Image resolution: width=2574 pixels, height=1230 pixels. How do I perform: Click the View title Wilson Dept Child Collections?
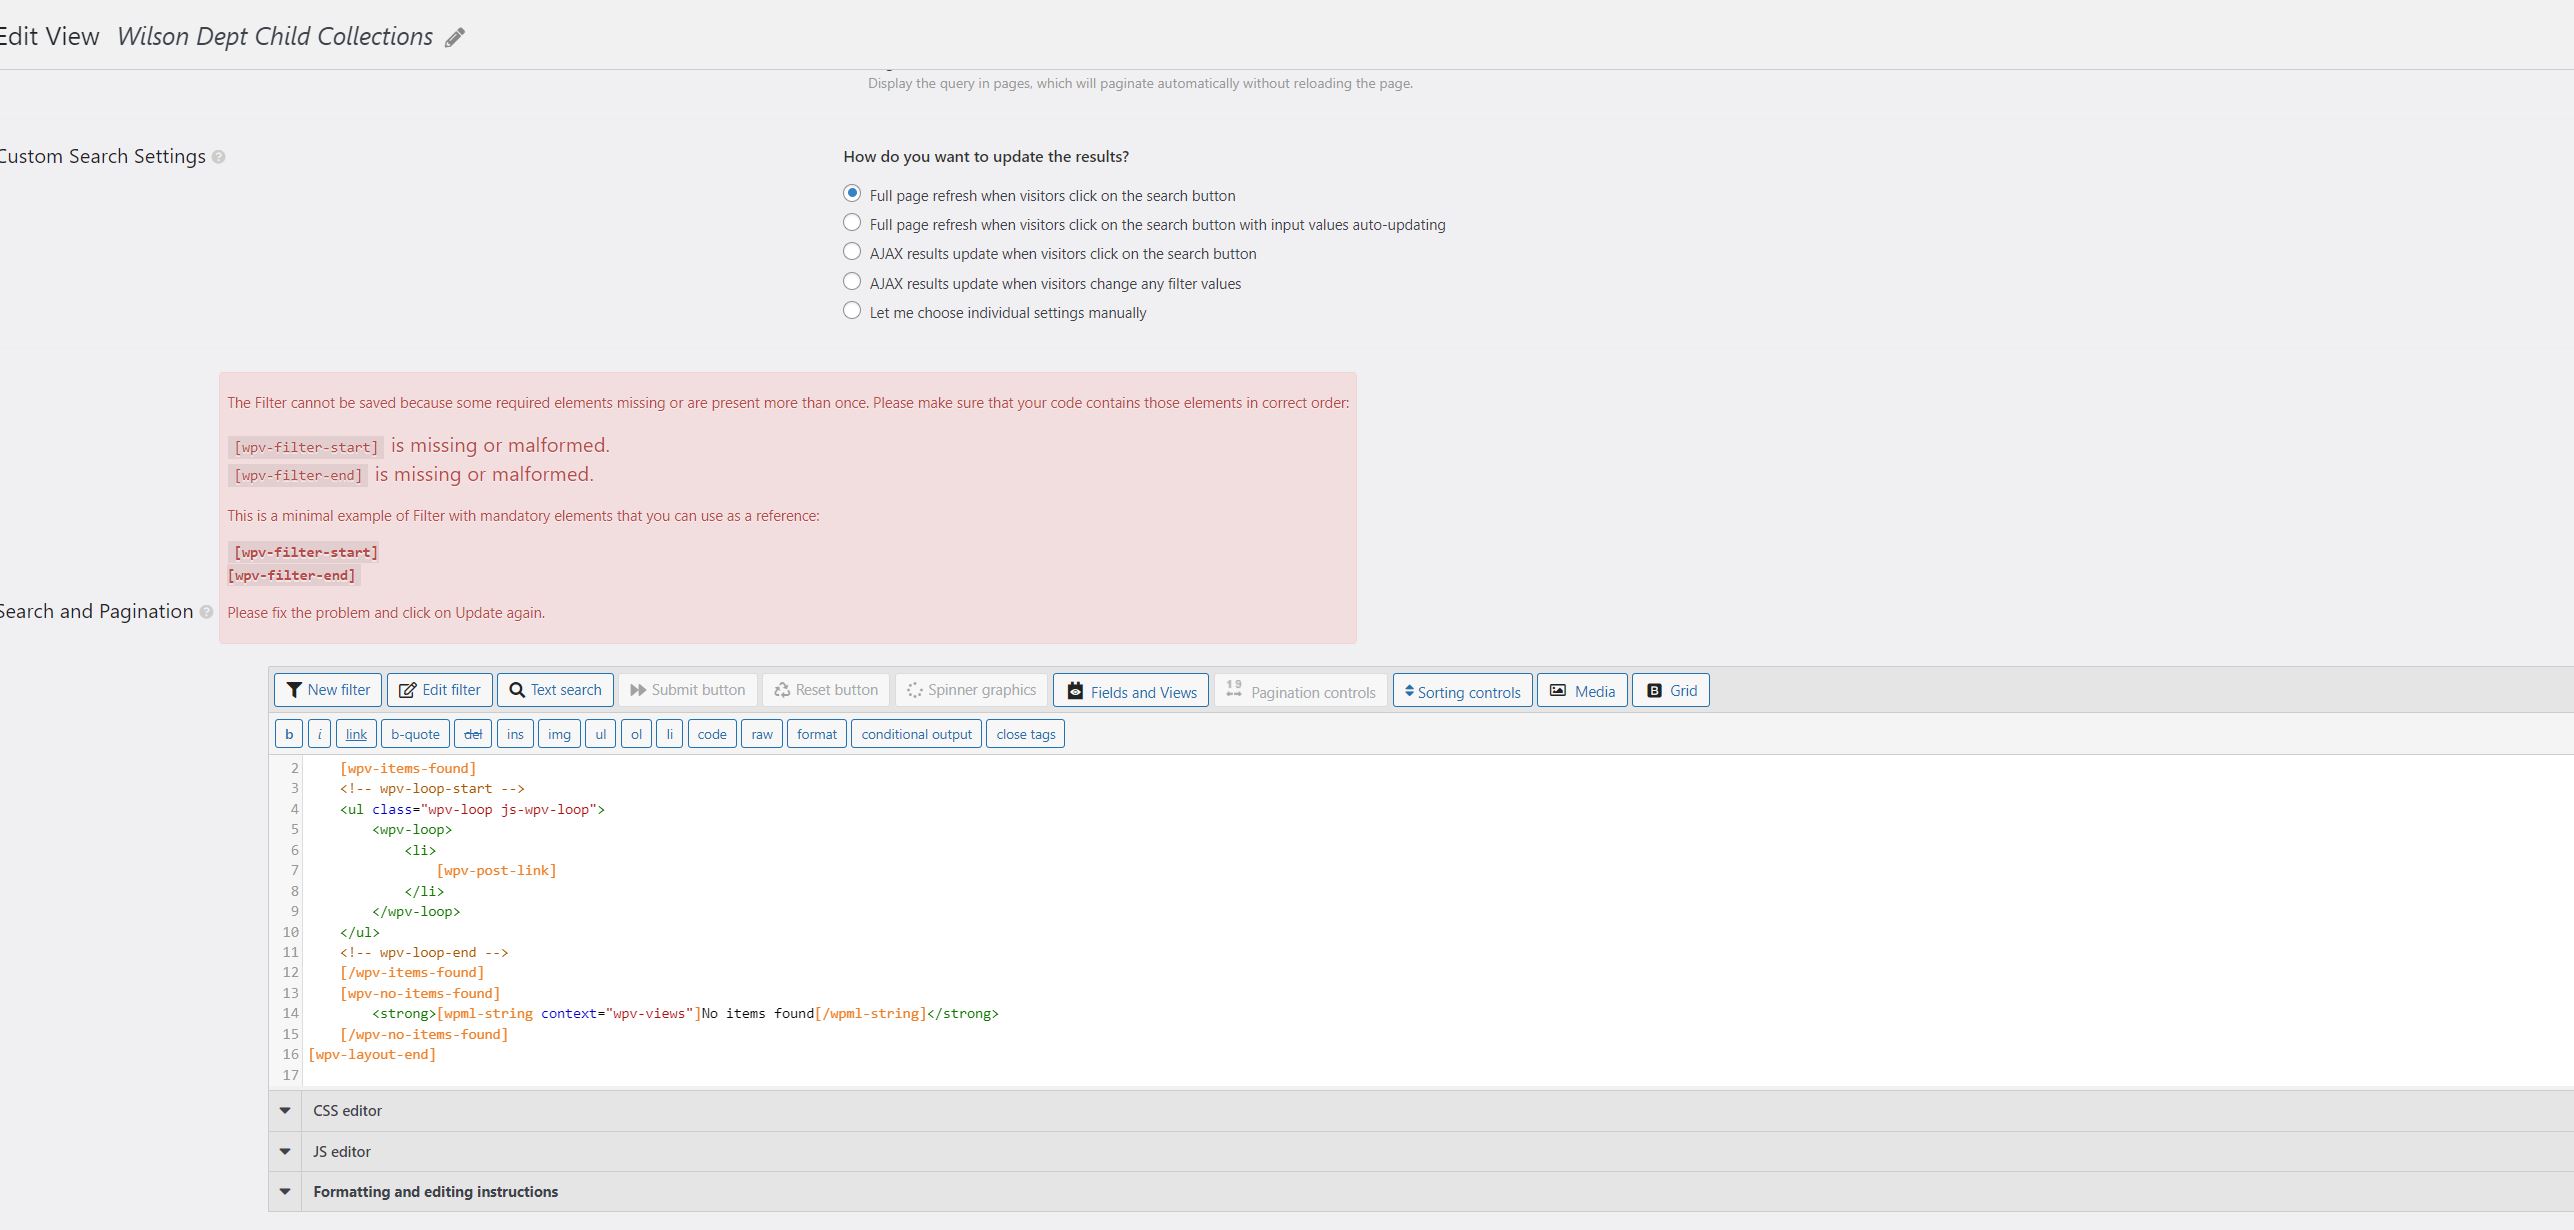[275, 37]
